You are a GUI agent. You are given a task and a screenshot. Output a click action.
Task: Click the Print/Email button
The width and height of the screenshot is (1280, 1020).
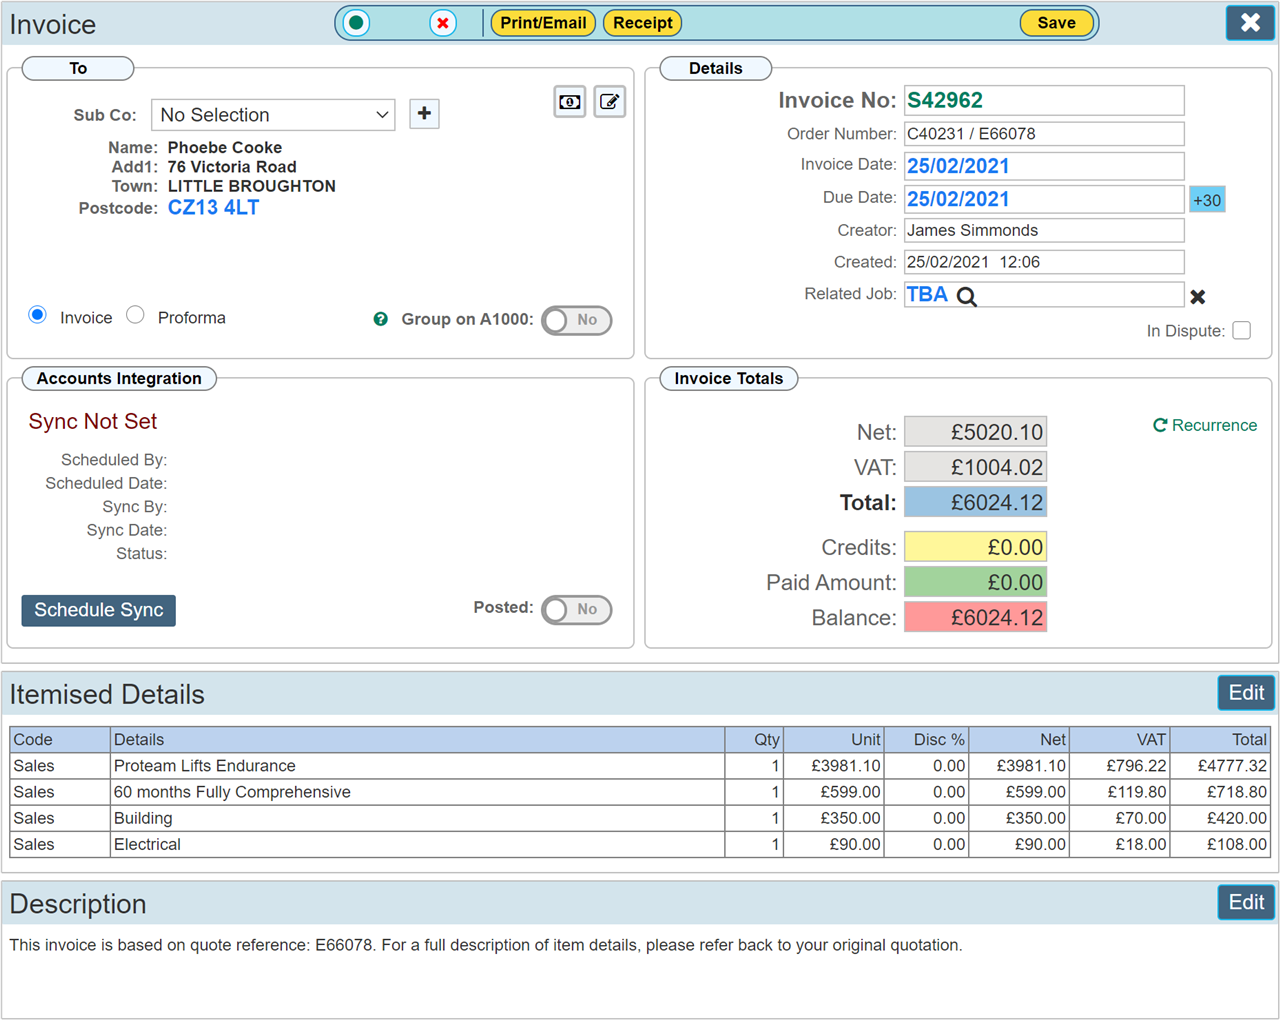point(543,23)
